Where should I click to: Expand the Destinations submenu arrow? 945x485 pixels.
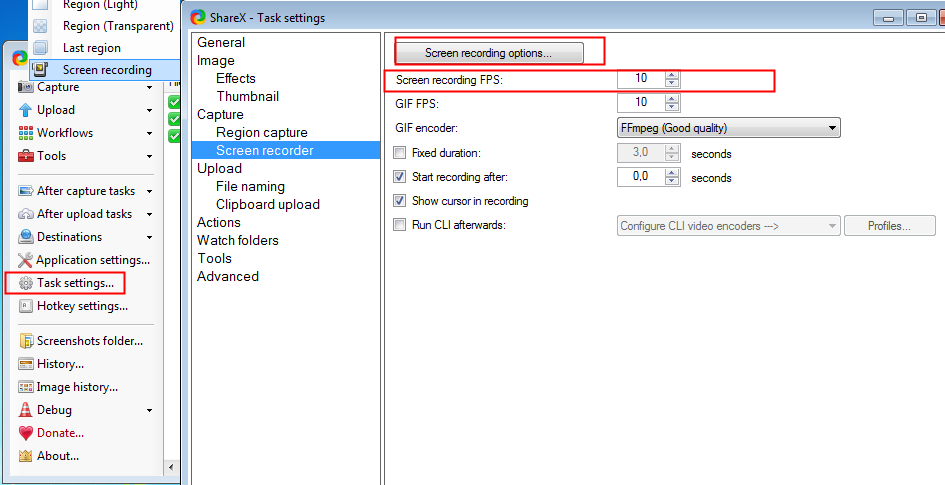tap(149, 237)
